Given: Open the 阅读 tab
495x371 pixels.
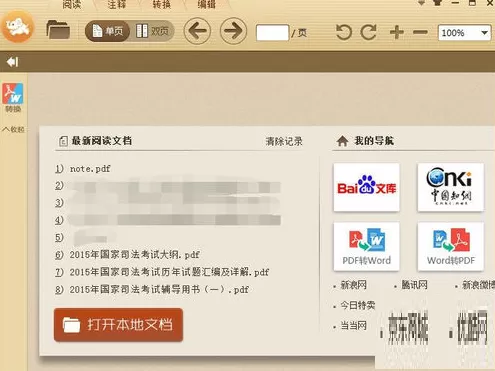Looking at the screenshot, I should [72, 4].
